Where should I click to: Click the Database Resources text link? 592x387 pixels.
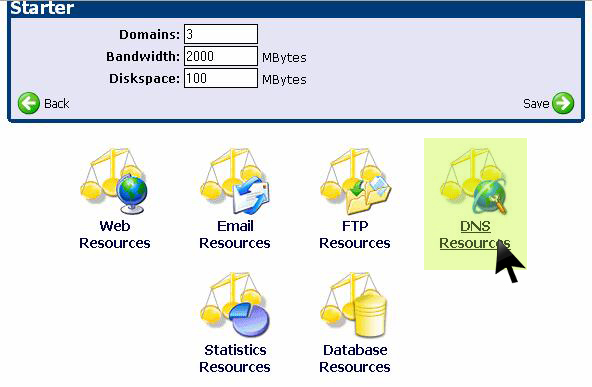pyautogui.click(x=355, y=358)
